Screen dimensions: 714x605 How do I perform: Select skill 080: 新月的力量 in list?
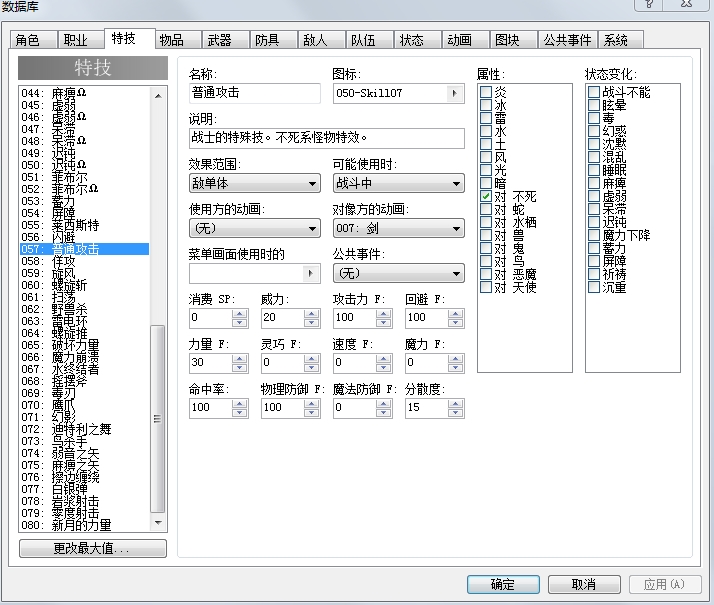click(85, 525)
